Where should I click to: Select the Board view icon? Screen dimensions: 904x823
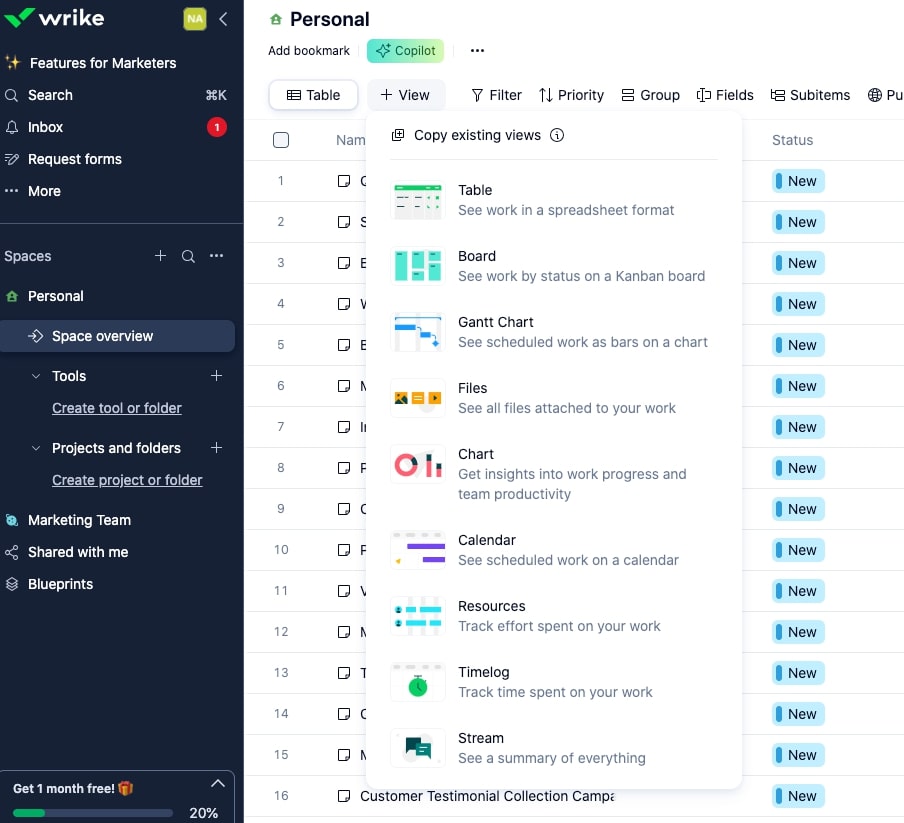tap(417, 265)
